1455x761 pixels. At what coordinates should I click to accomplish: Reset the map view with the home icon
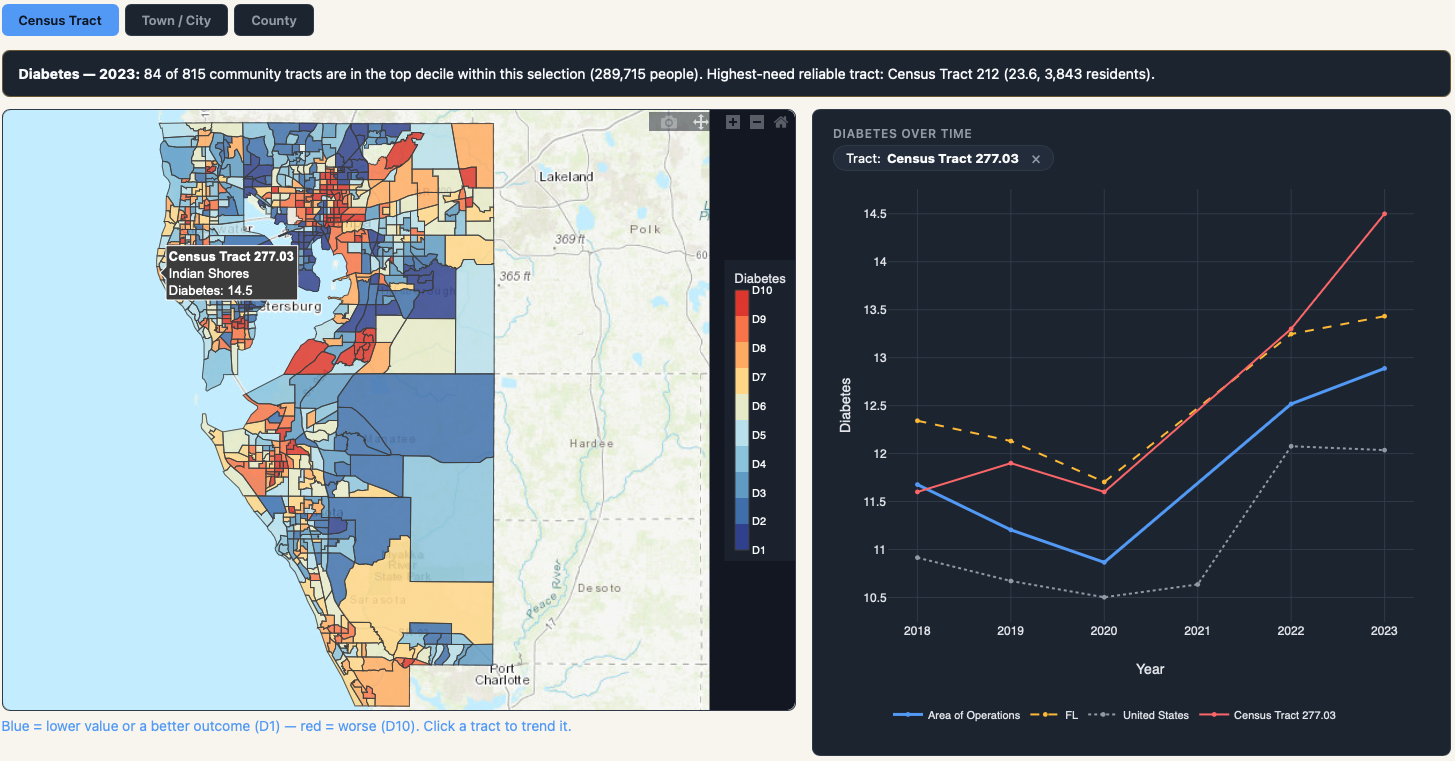(x=781, y=122)
